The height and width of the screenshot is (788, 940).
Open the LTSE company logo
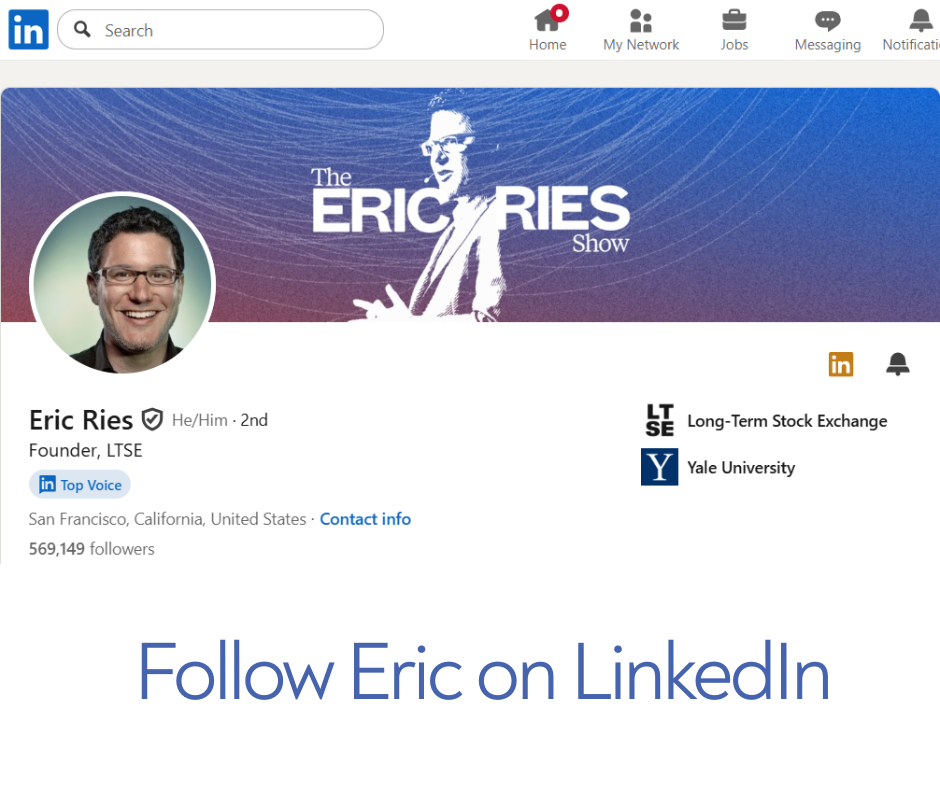pos(659,420)
